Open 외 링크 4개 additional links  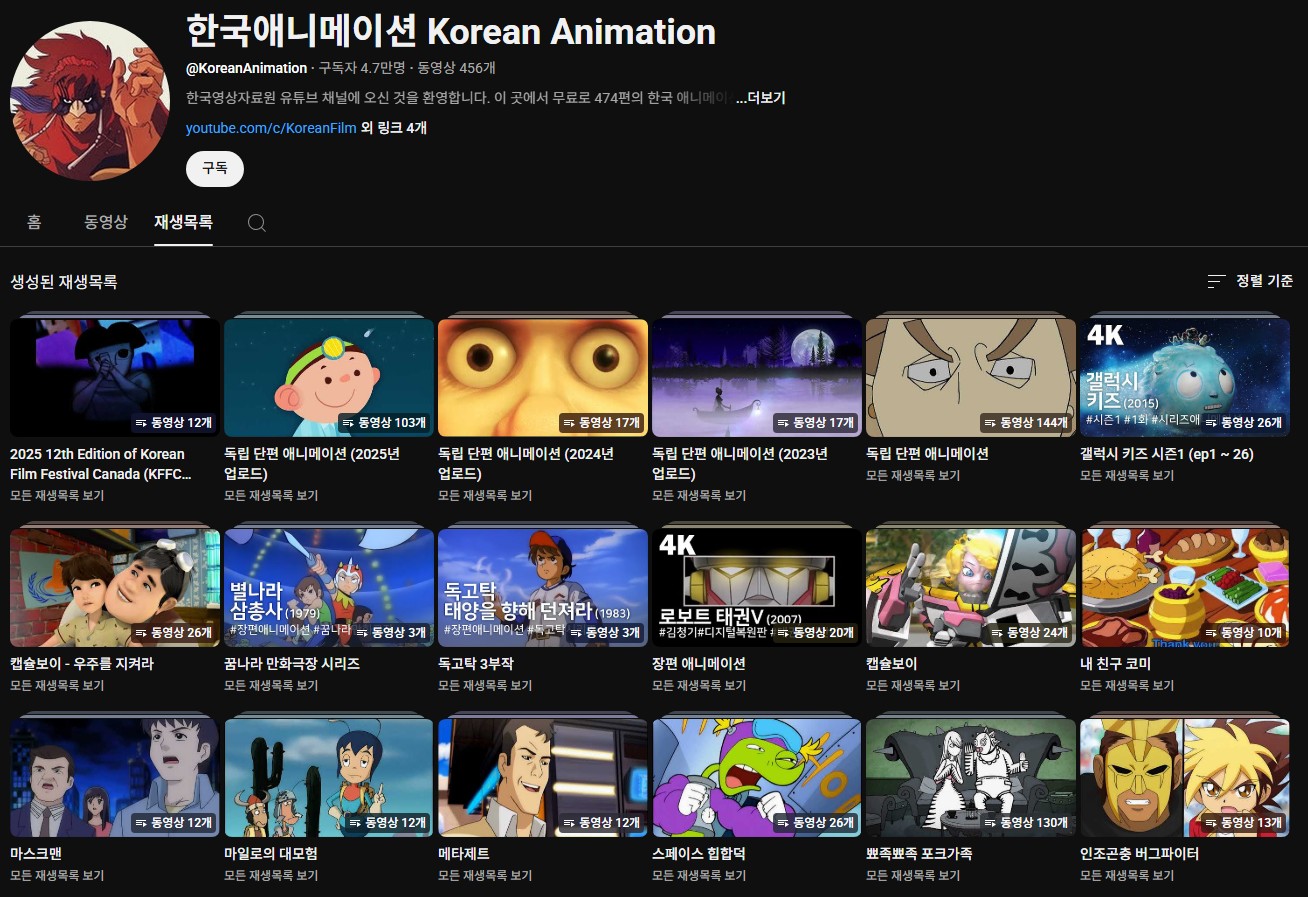click(394, 128)
